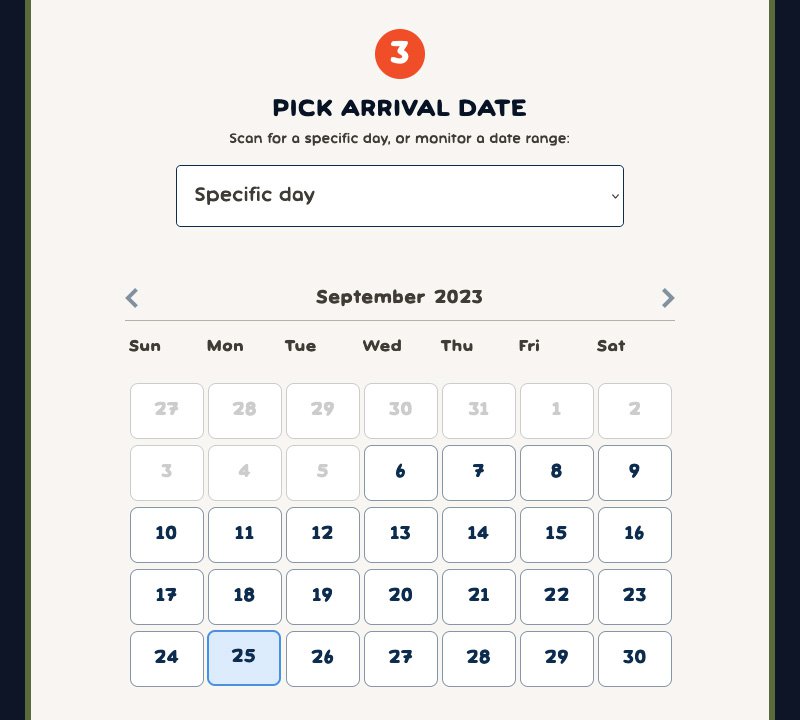Pick September 30 date cell
800x720 pixels.
point(635,659)
